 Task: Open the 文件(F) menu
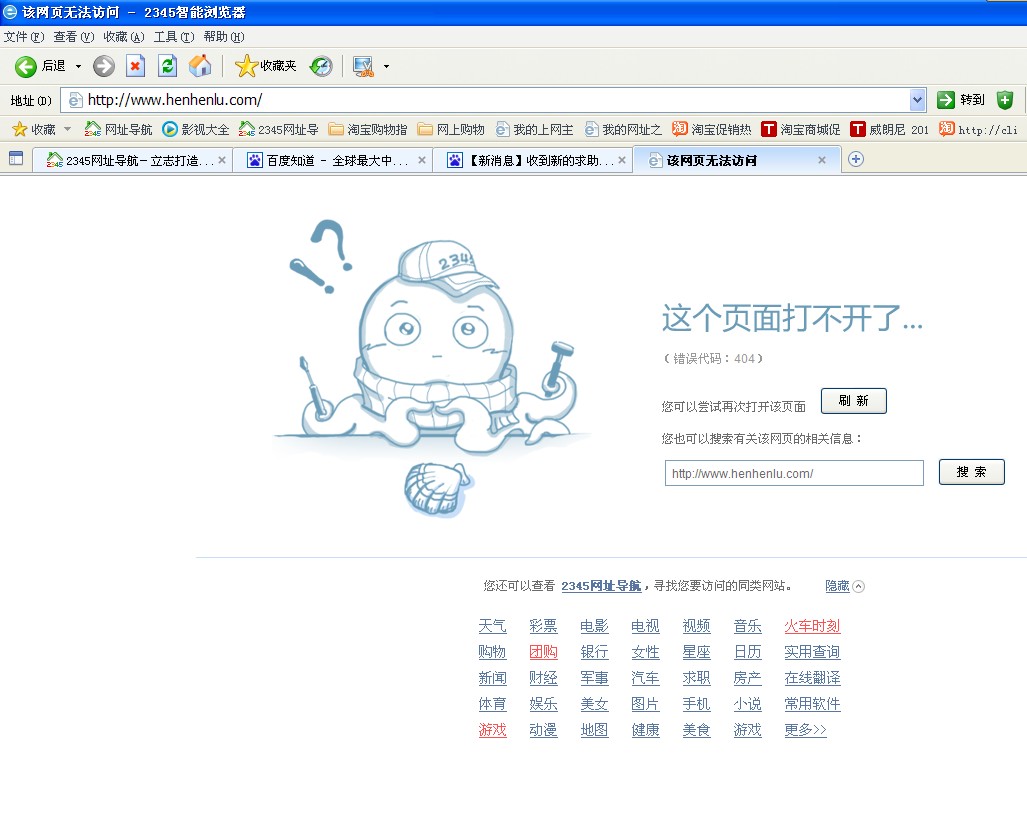(x=24, y=37)
